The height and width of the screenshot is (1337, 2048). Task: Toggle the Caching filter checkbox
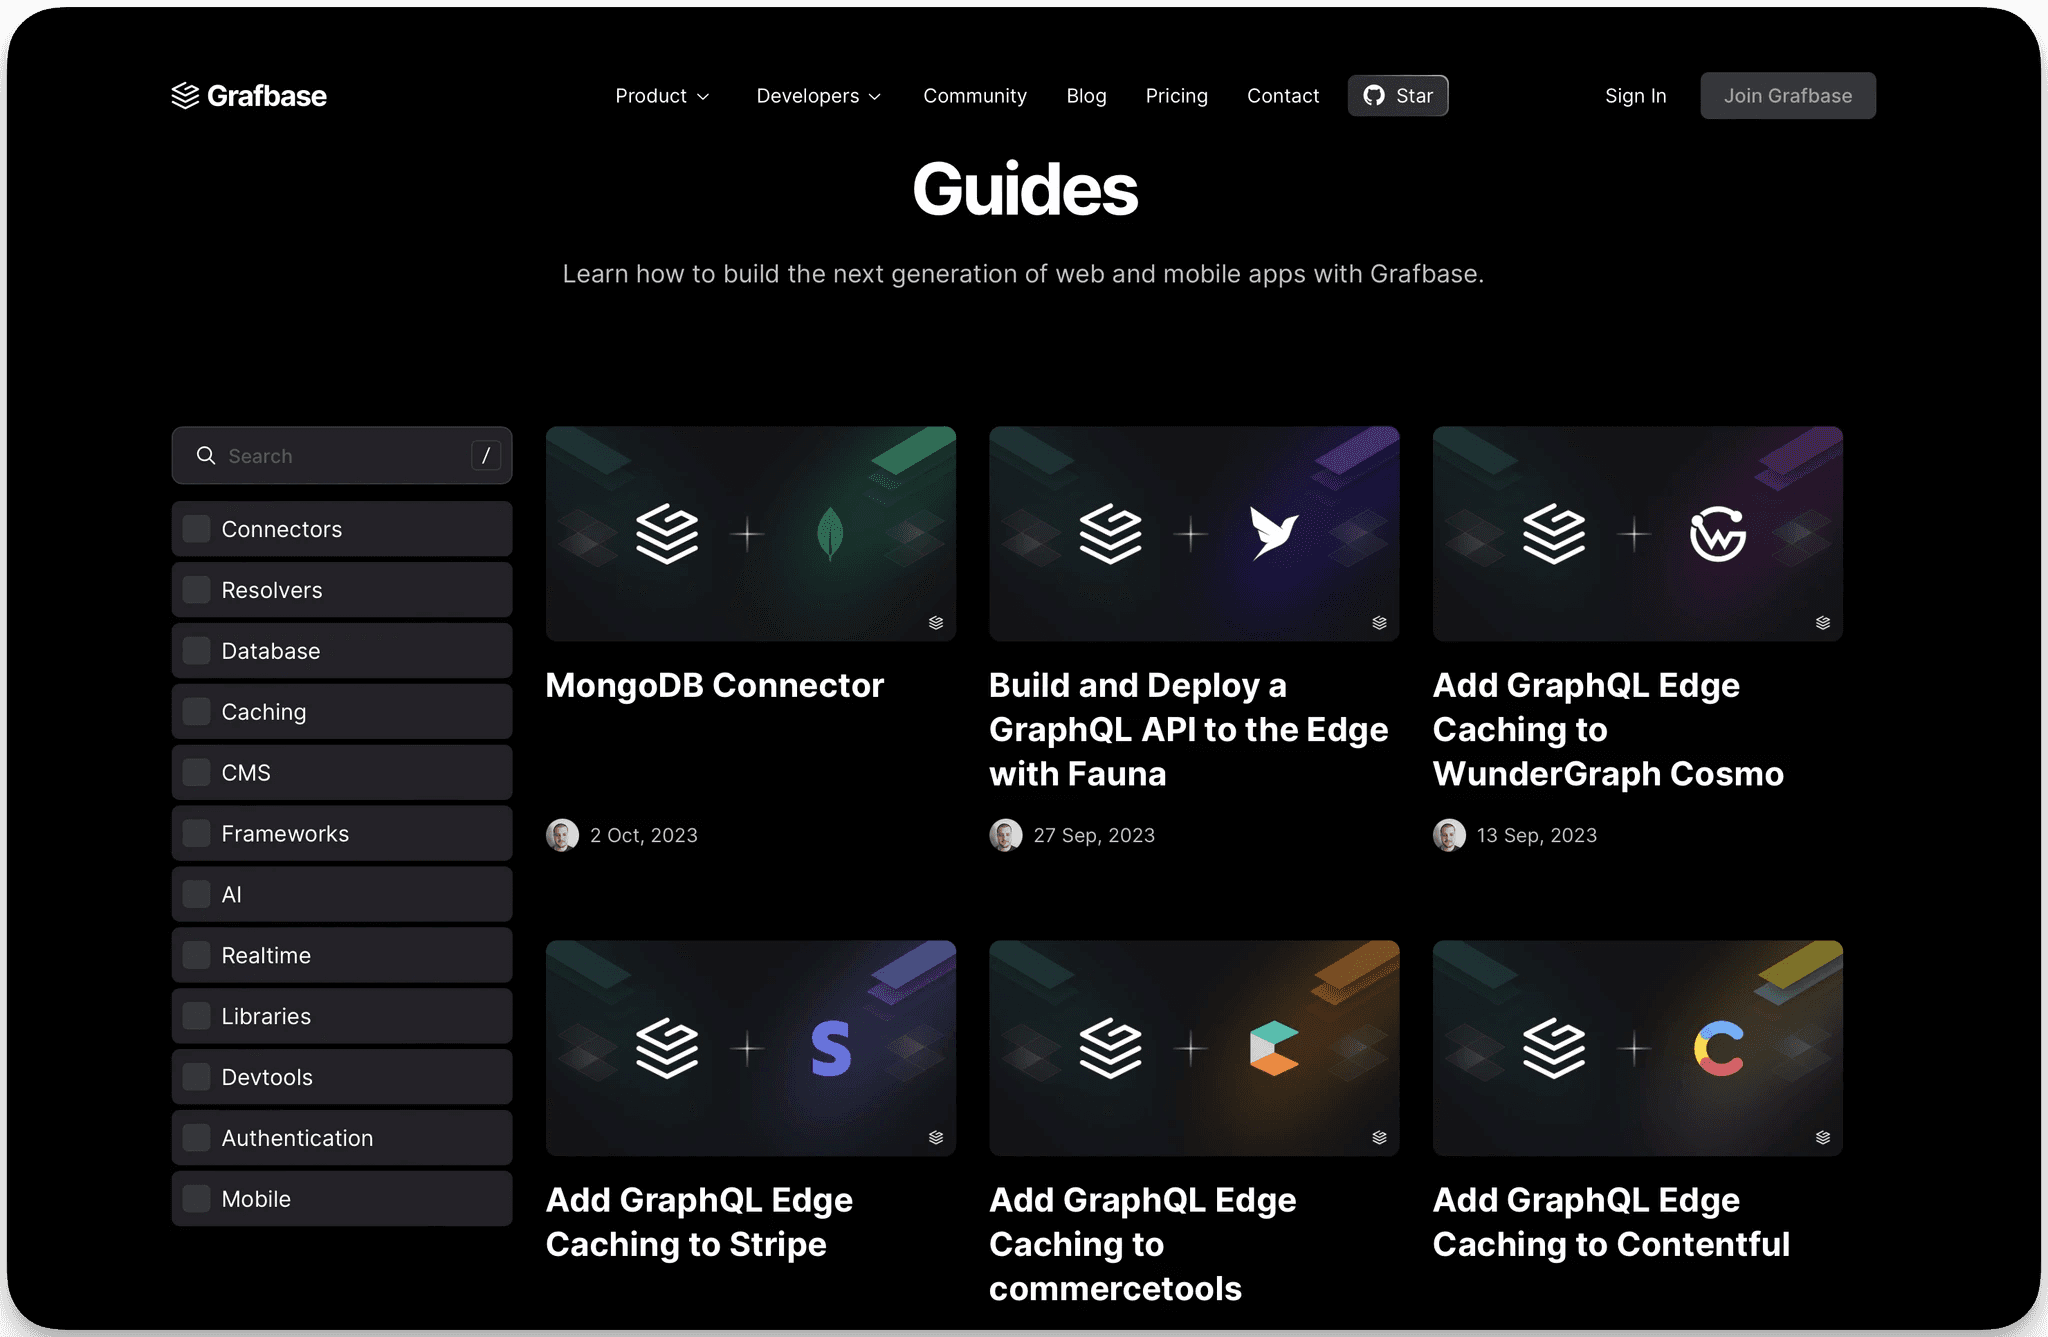click(x=197, y=712)
